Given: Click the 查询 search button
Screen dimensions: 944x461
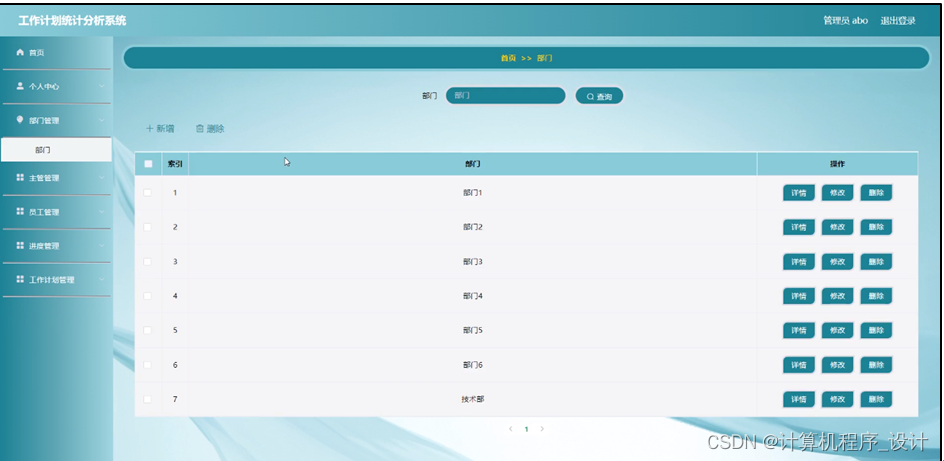Looking at the screenshot, I should click(x=599, y=96).
